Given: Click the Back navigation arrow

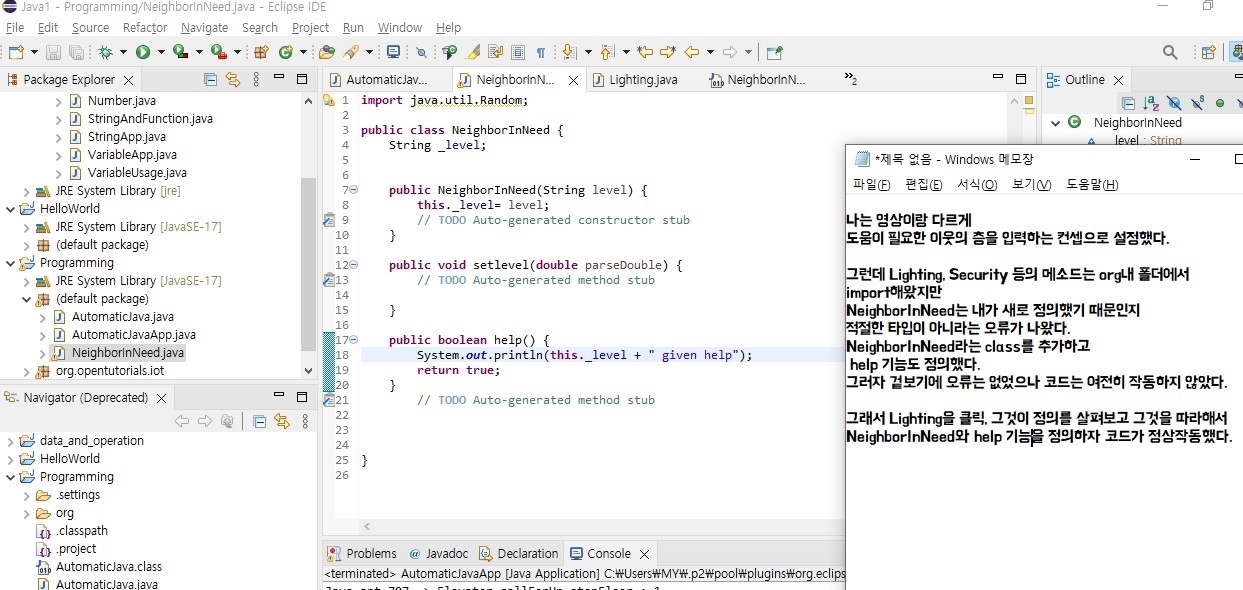Looking at the screenshot, I should click(691, 52).
